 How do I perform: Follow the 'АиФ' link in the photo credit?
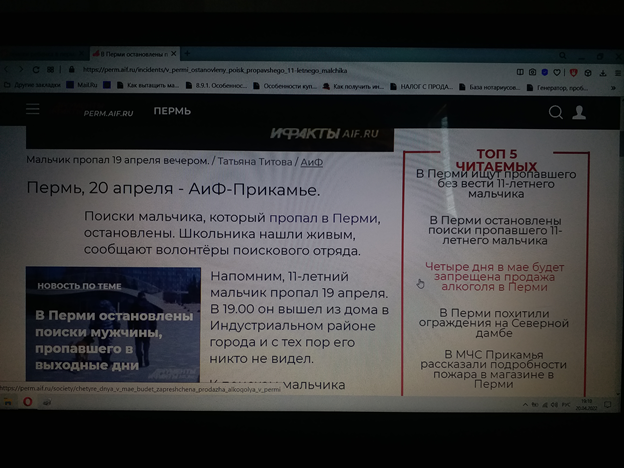(311, 162)
